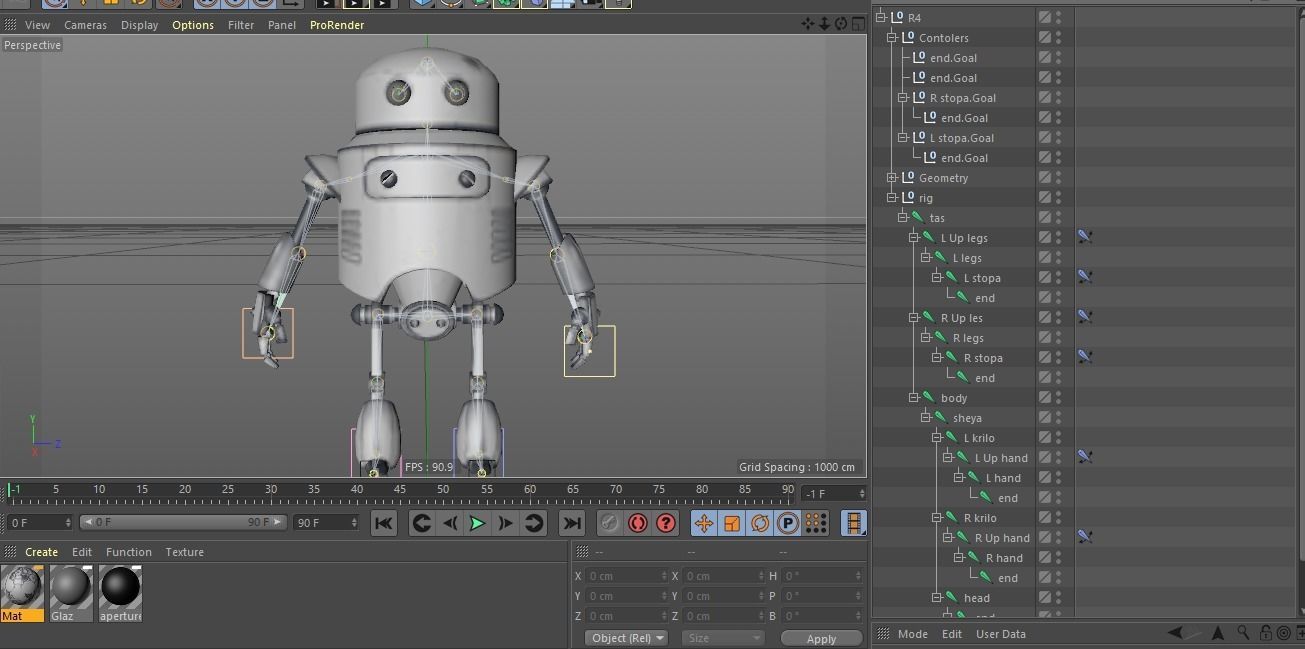Screen dimensions: 1305x649
Task: Collapse the tas joint
Action: [903, 217]
